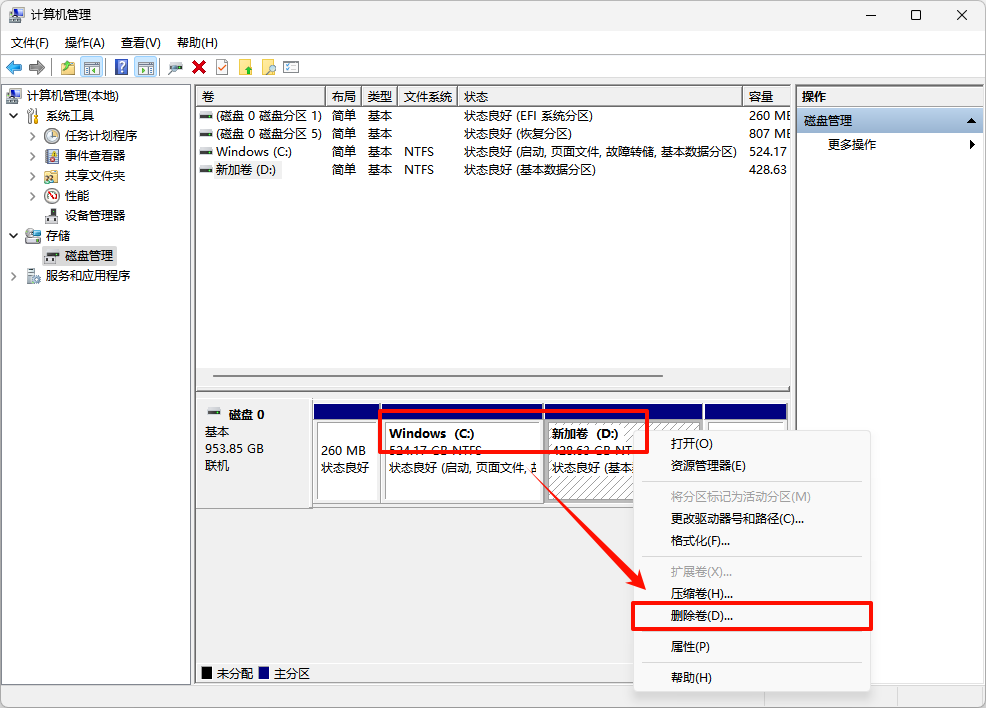Click the Up One Level folder icon

67,67
